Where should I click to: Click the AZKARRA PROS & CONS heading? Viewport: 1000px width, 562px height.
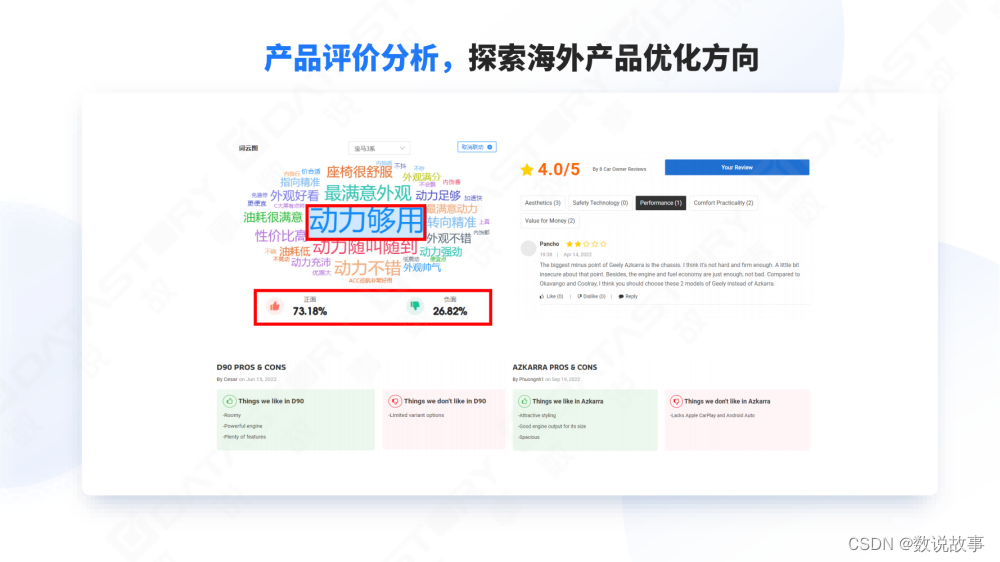point(555,367)
